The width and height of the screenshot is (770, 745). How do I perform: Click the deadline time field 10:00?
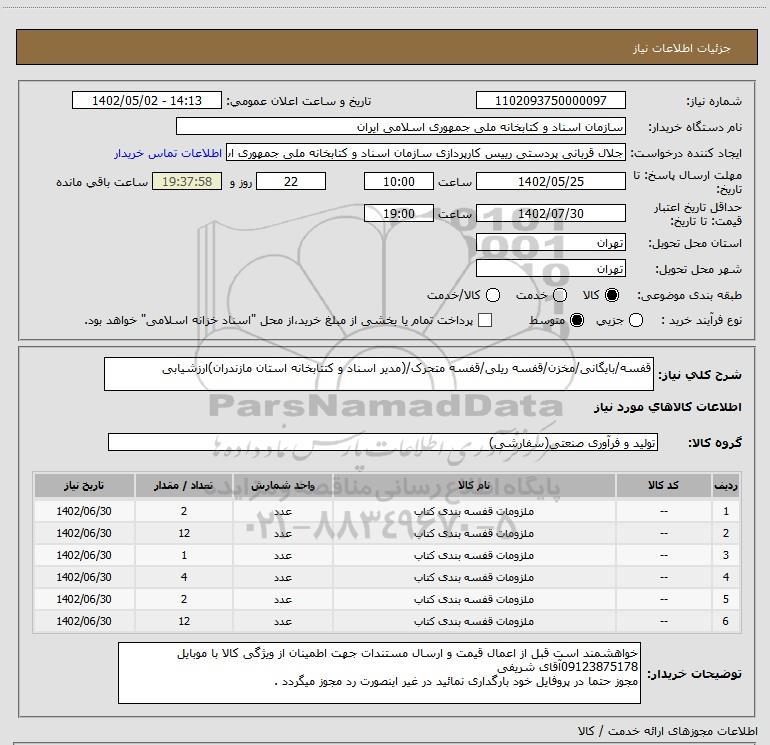pos(399,181)
